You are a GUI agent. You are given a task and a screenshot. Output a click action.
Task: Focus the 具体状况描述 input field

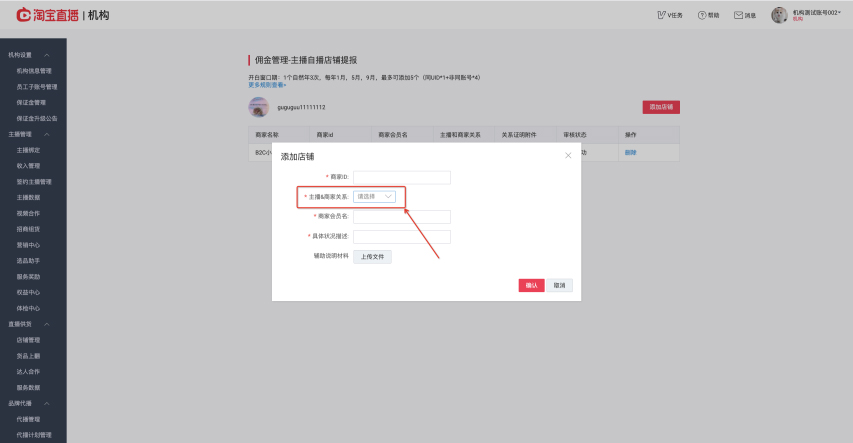point(401,237)
